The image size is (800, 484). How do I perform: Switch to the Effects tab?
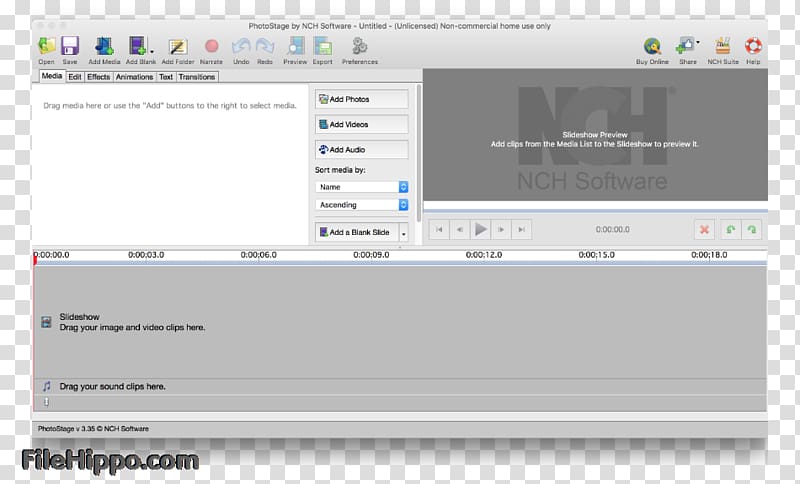(x=98, y=77)
